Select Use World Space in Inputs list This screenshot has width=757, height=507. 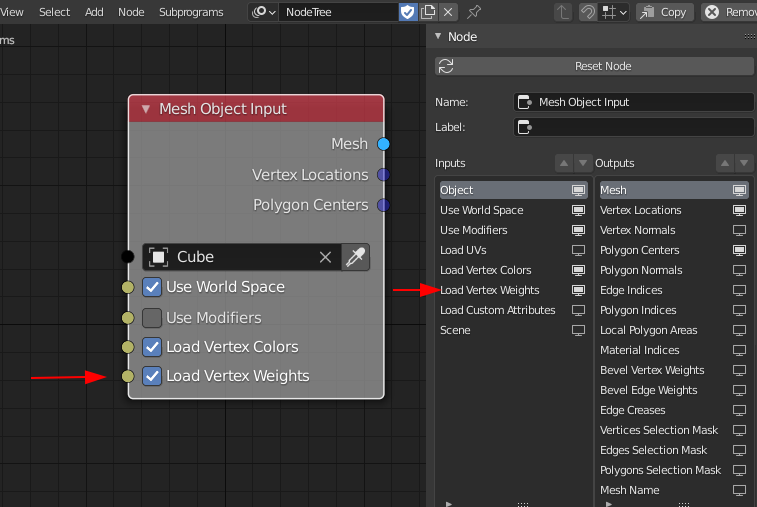click(x=513, y=210)
